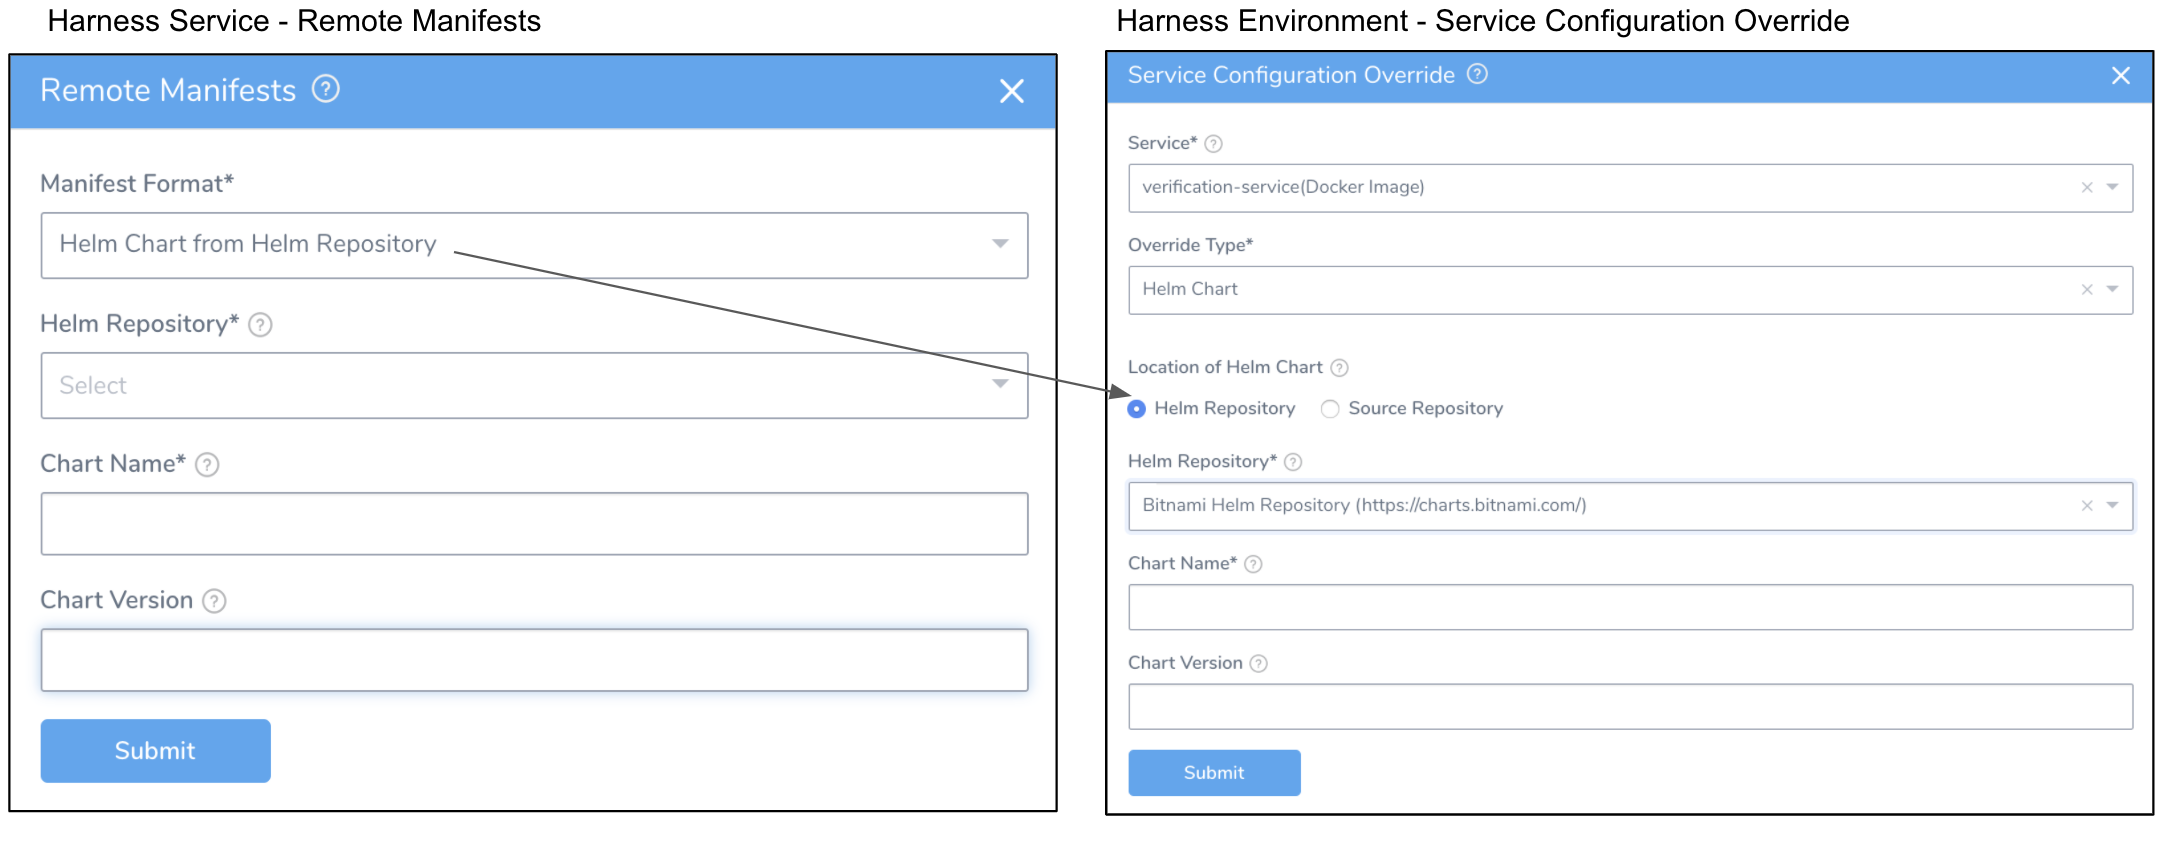Focus Chart Version field in Override dialog

(x=1630, y=707)
